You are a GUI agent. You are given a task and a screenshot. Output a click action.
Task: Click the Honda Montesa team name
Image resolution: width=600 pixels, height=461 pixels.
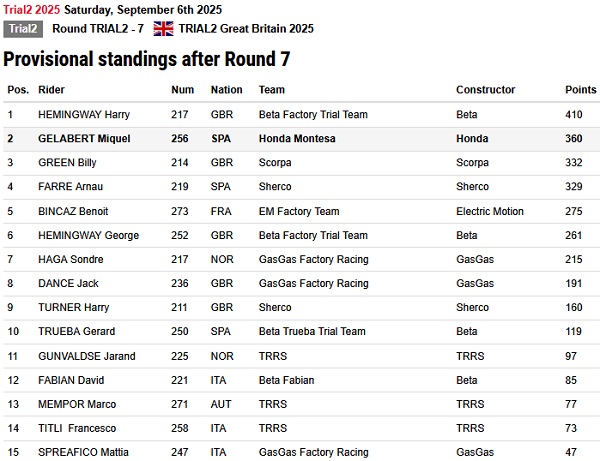[297, 138]
